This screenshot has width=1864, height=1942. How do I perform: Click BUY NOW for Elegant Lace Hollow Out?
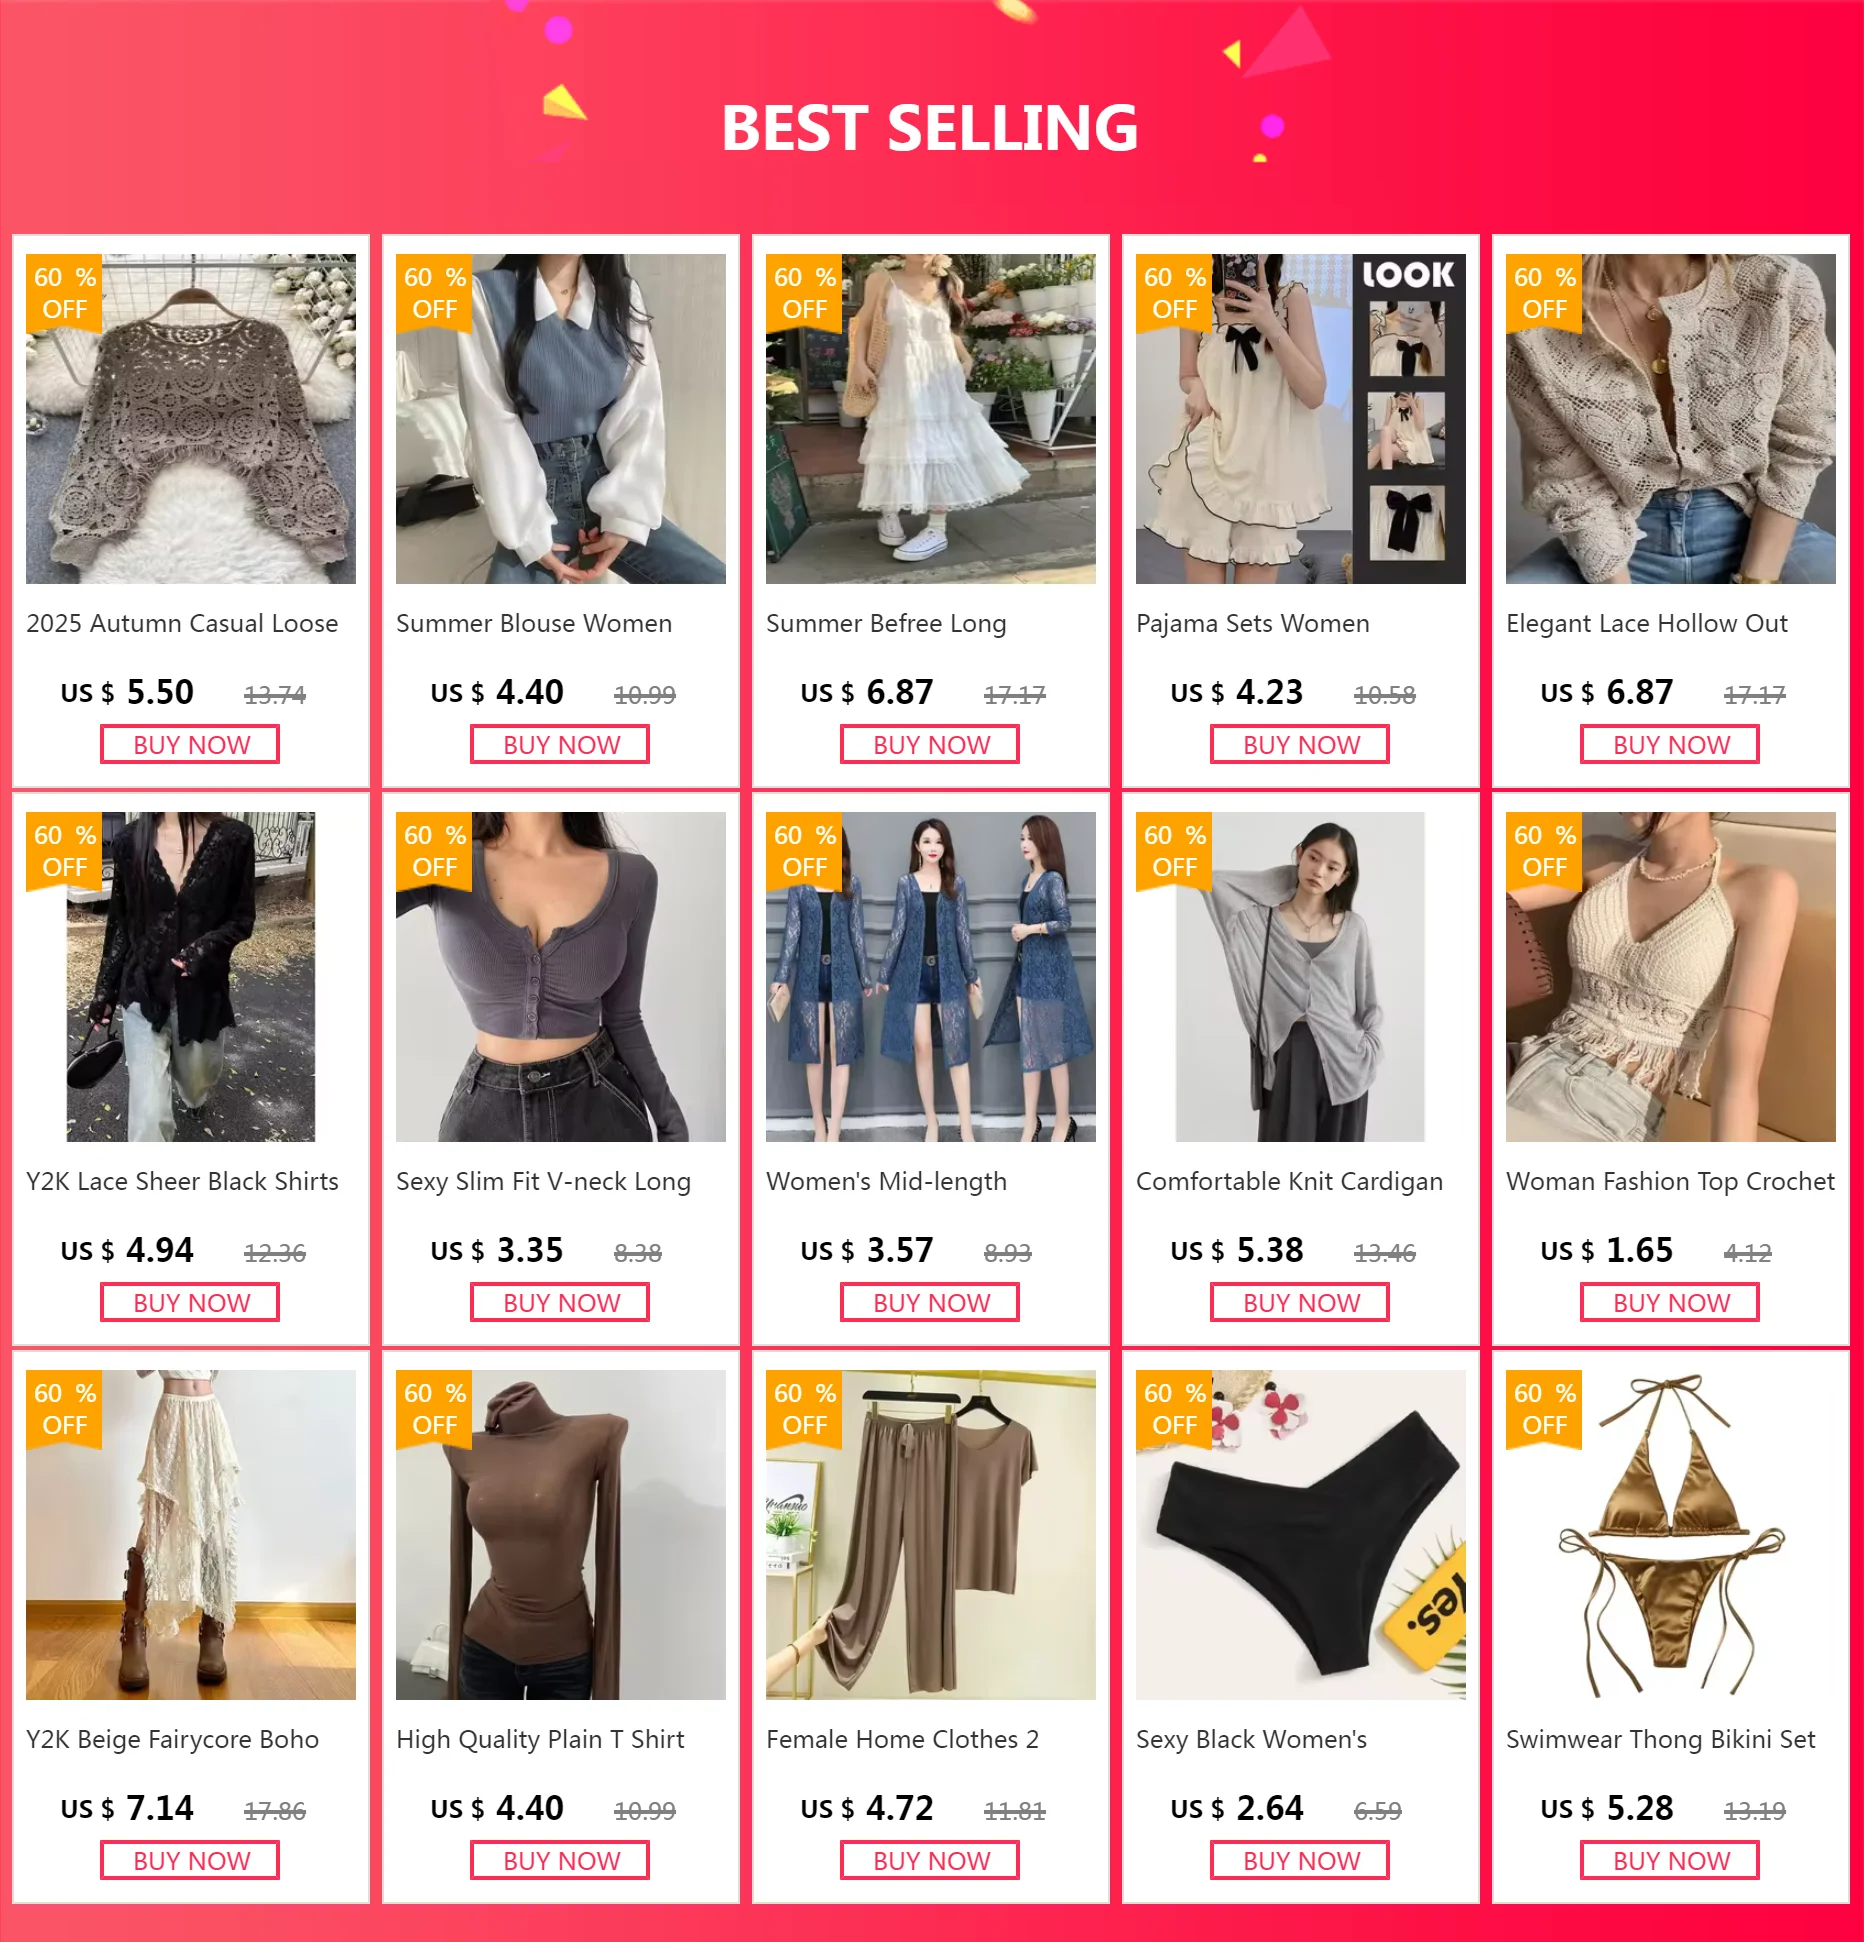click(x=1670, y=745)
